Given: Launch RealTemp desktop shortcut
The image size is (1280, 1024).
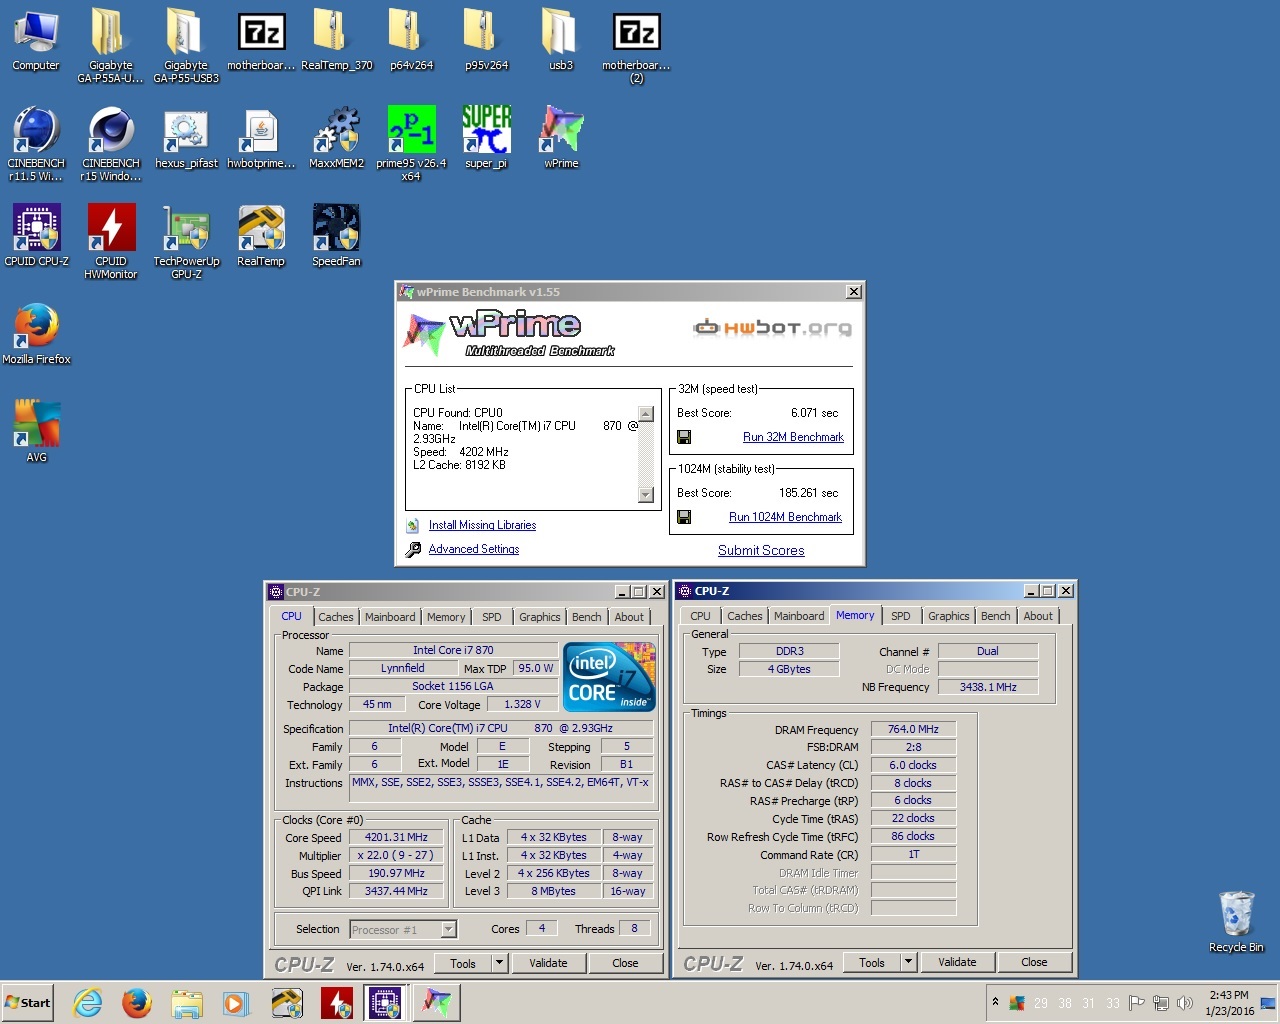Looking at the screenshot, I should point(261,236).
